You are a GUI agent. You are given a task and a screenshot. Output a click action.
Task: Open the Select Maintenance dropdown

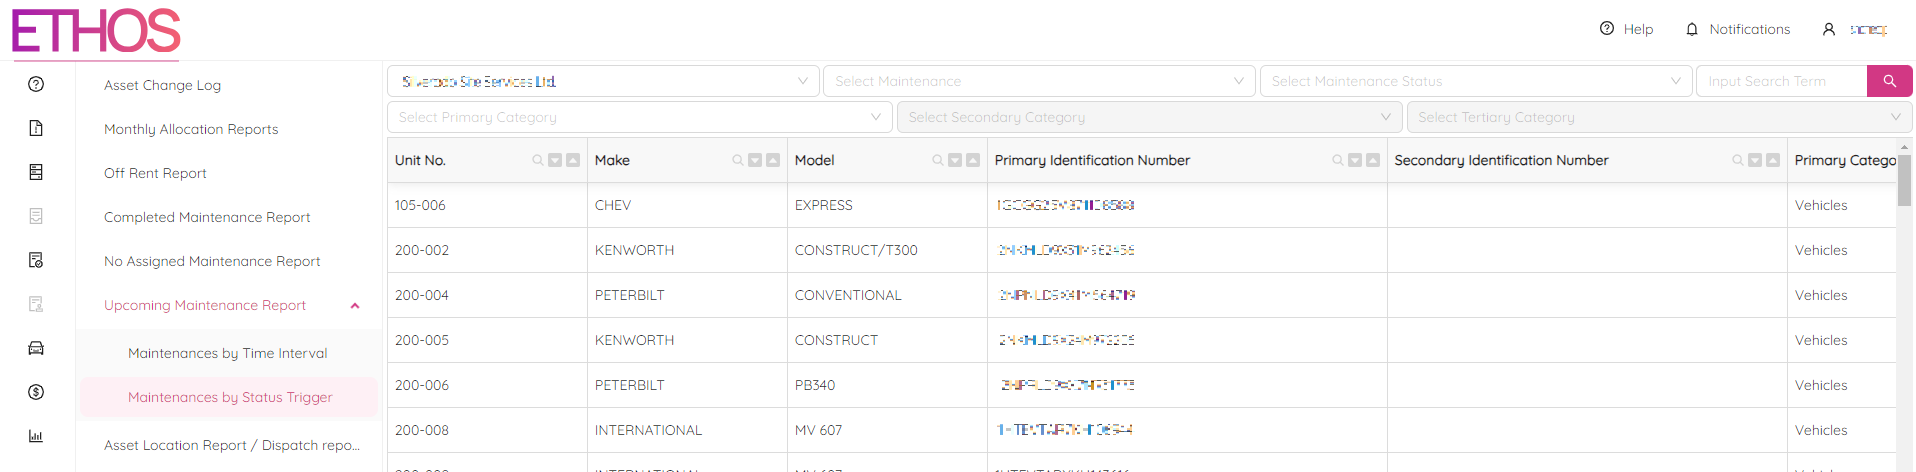[1038, 81]
